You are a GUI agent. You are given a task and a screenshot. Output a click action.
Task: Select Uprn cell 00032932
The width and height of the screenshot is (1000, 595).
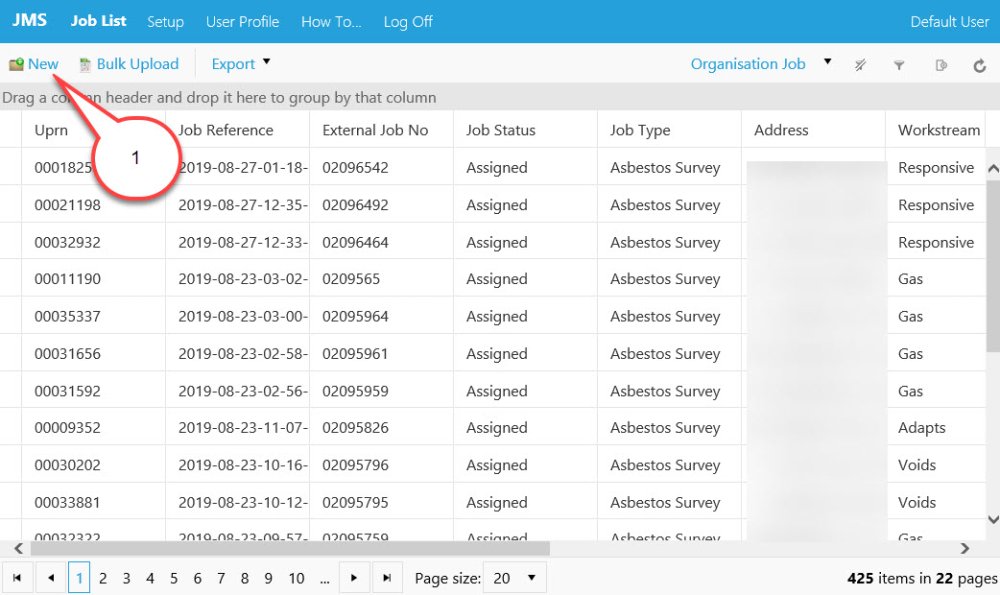68,242
